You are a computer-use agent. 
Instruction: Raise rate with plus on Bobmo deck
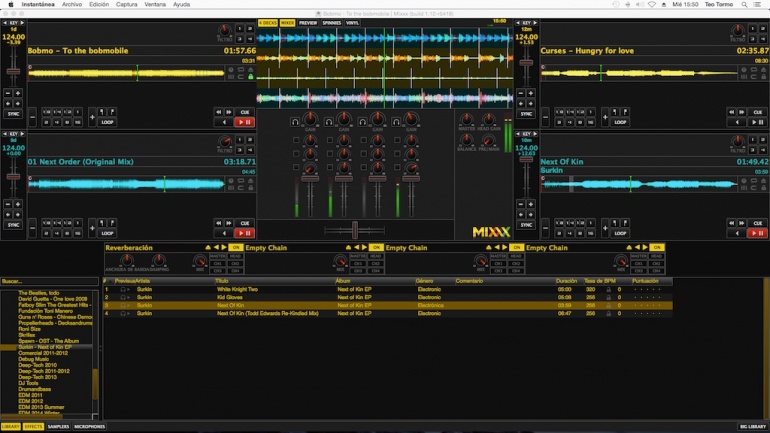(18, 93)
